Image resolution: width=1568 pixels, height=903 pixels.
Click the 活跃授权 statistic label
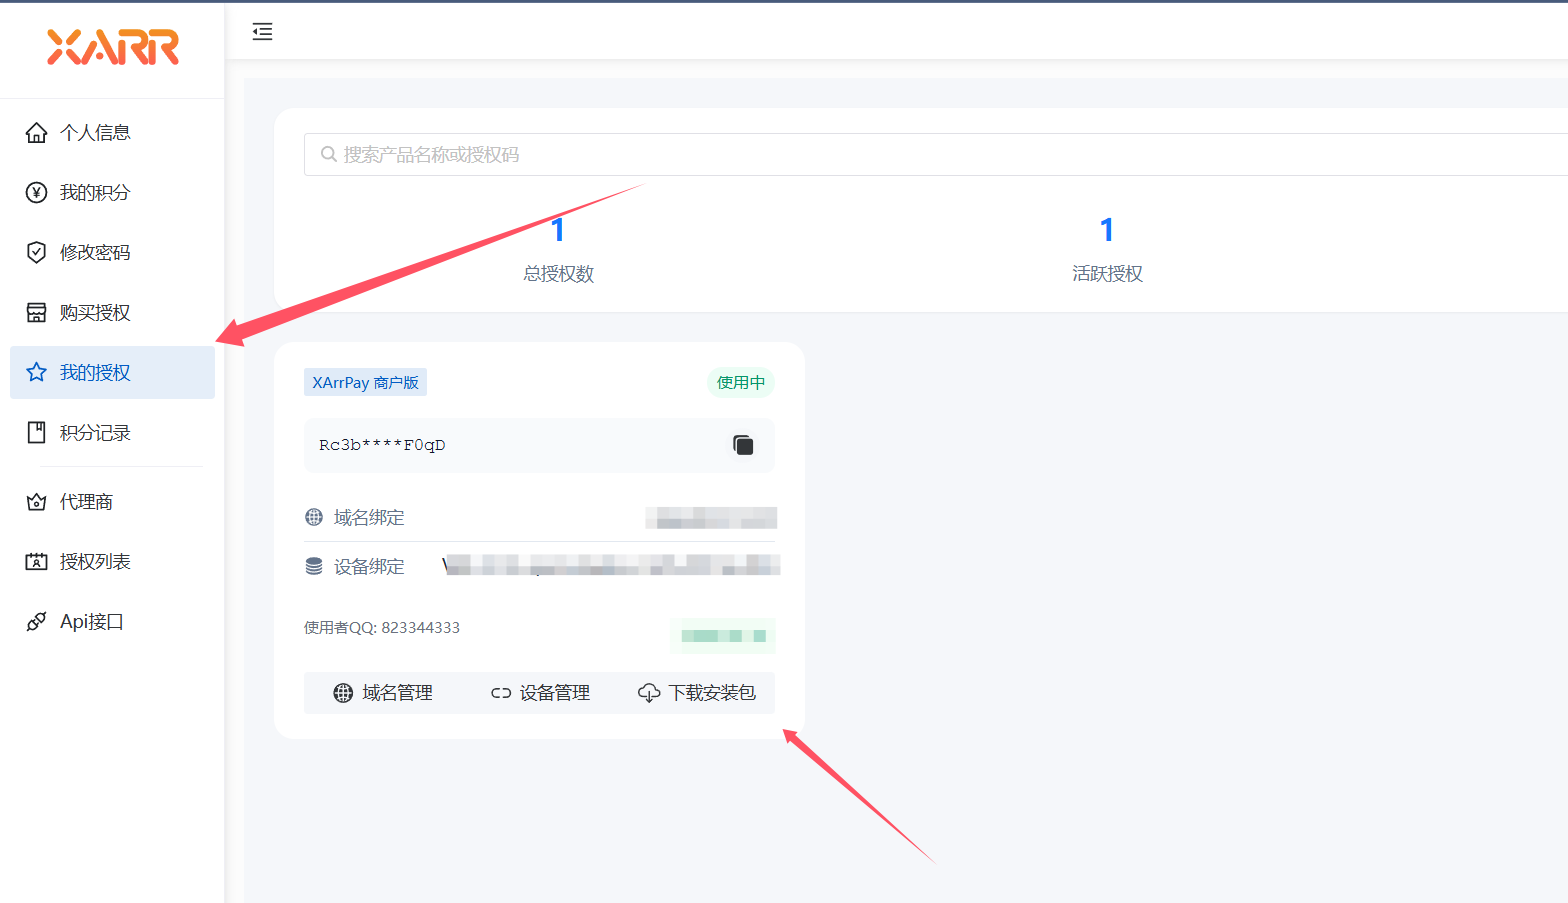(x=1107, y=273)
